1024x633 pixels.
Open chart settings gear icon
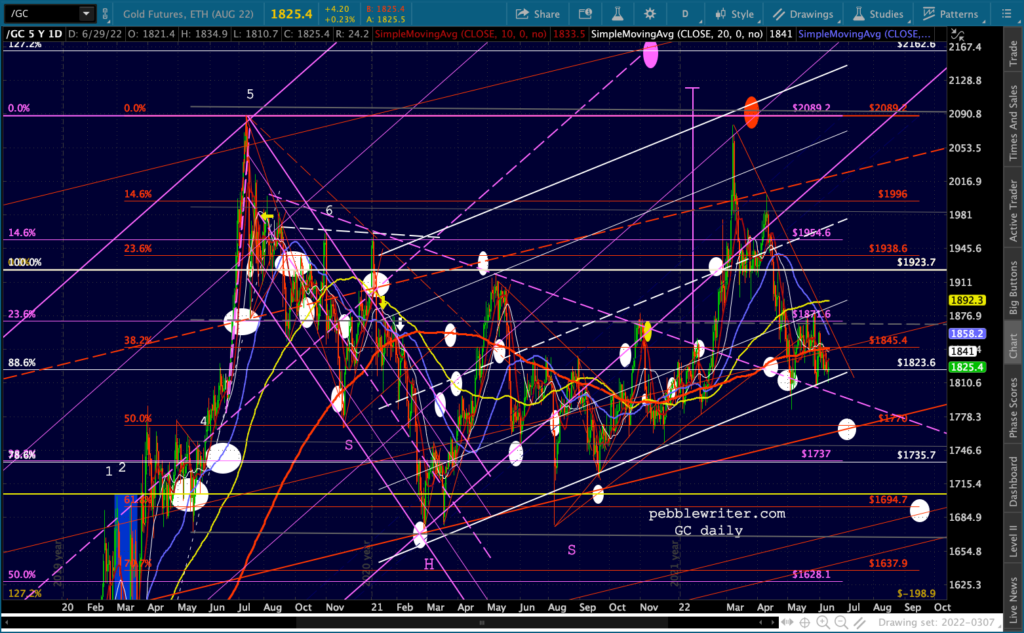click(x=649, y=14)
